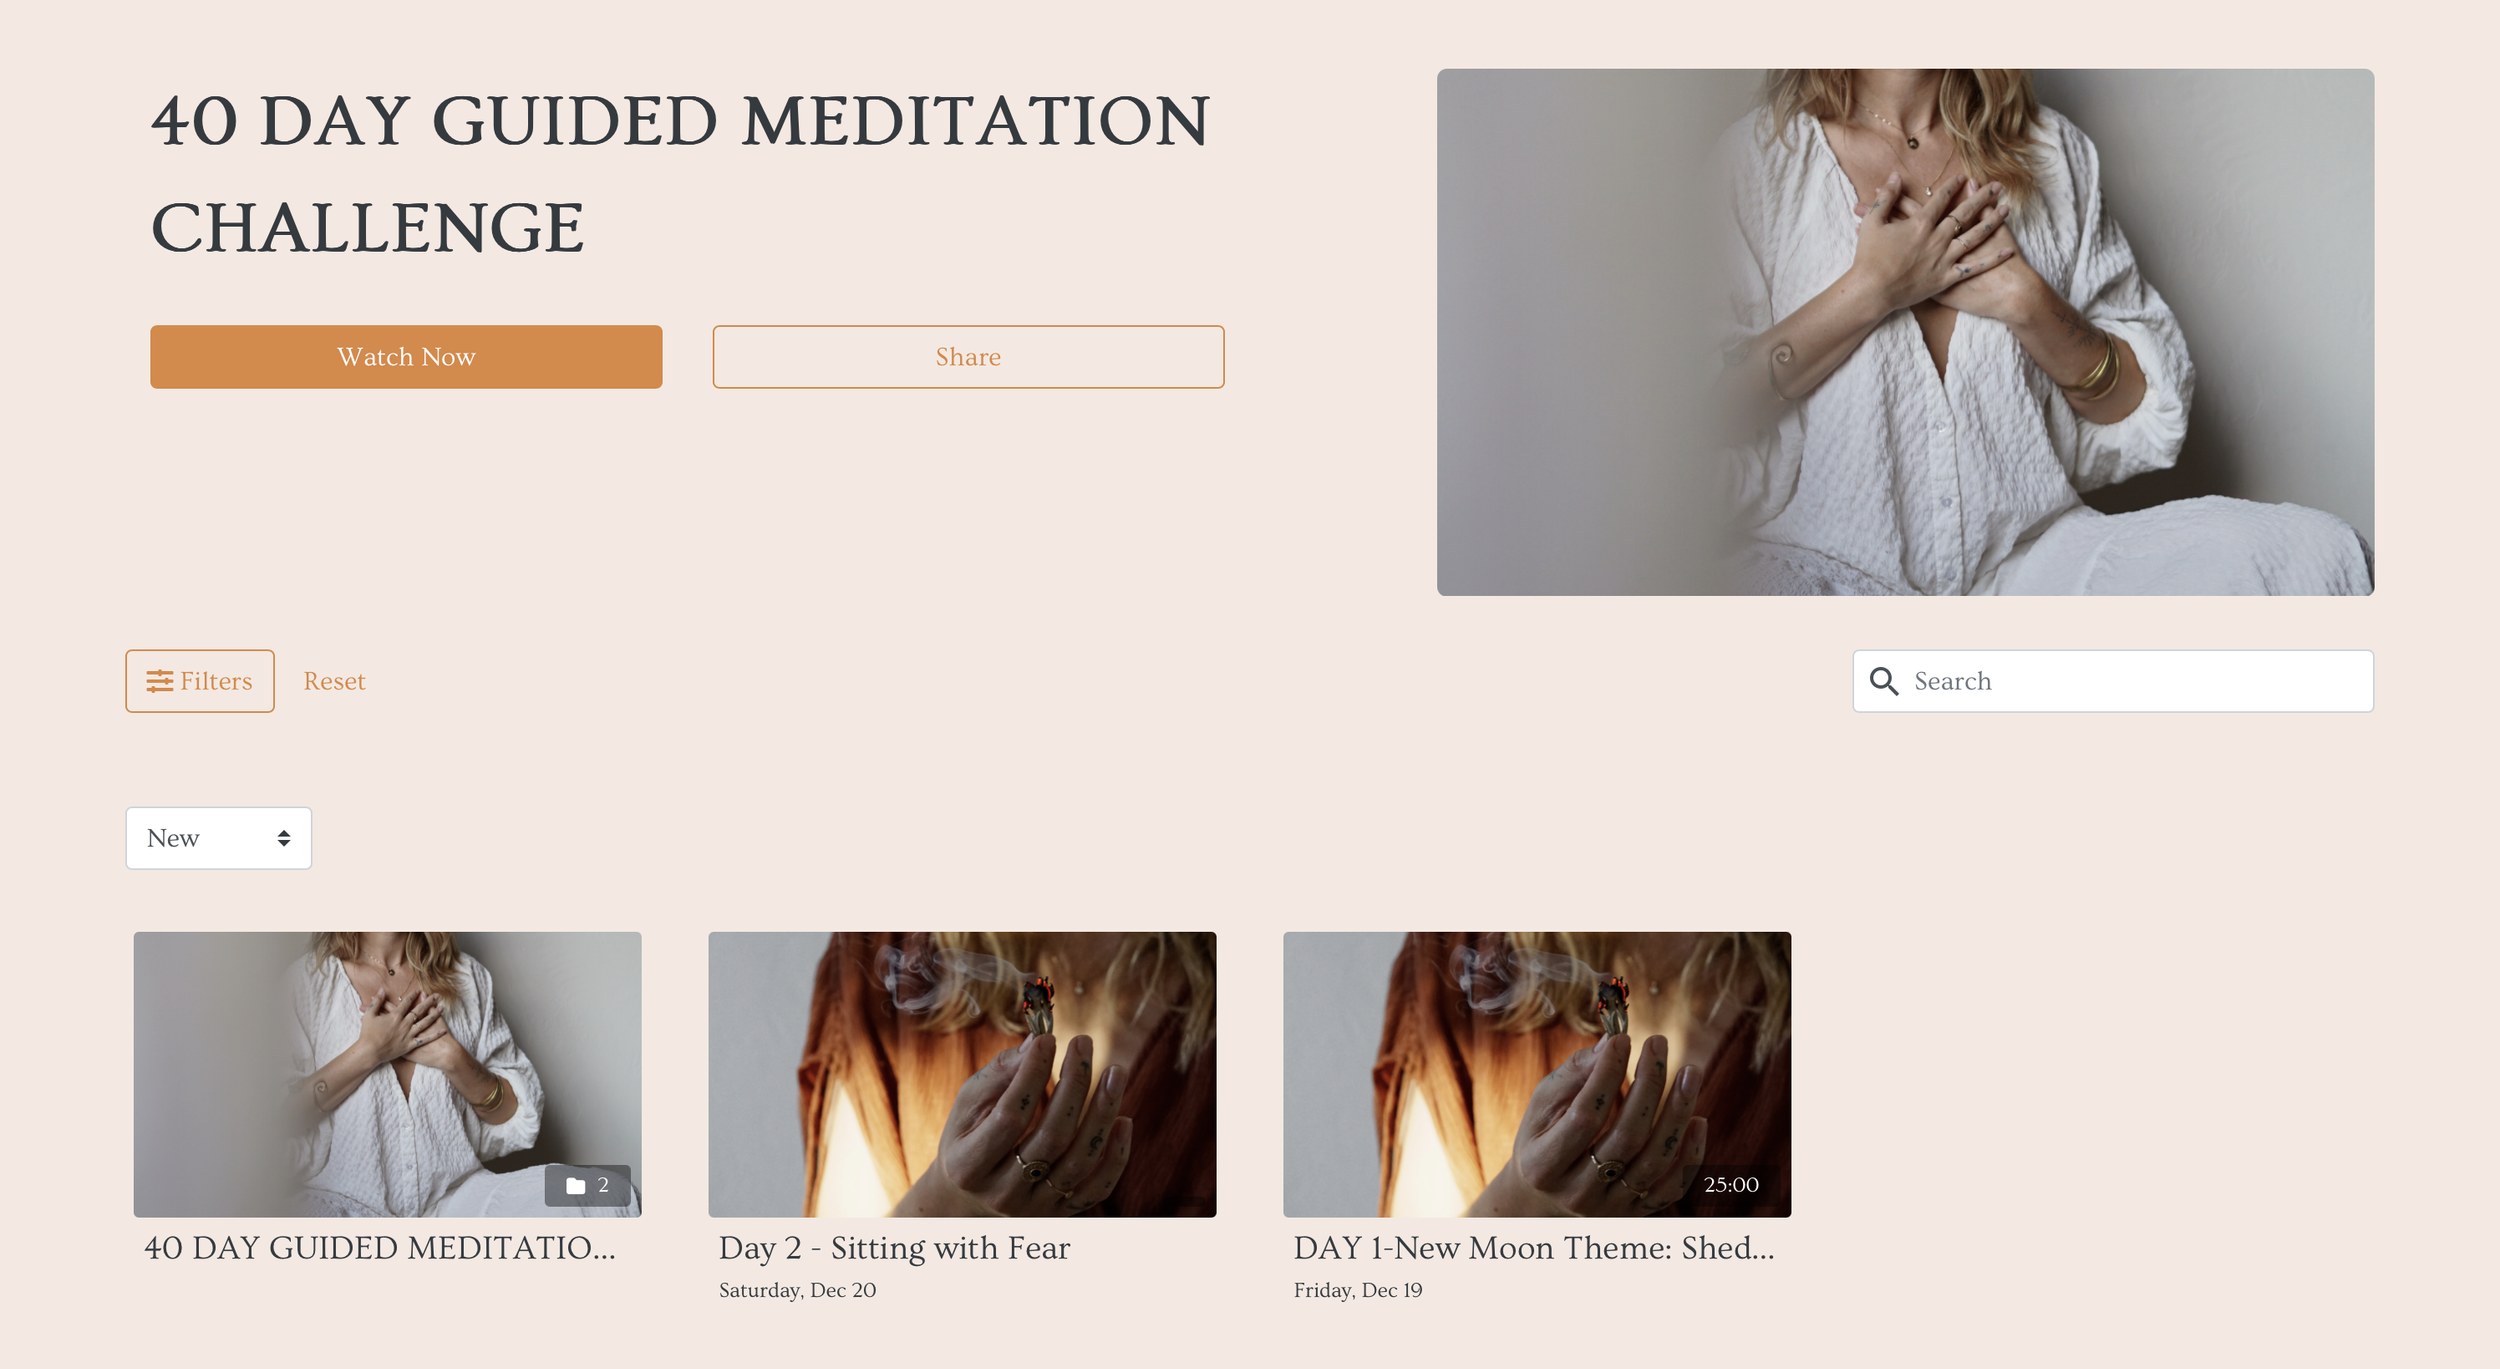This screenshot has height=1369, width=2500.
Task: Open the 40 Day Guided Meditation collection thumbnail
Action: (387, 1074)
